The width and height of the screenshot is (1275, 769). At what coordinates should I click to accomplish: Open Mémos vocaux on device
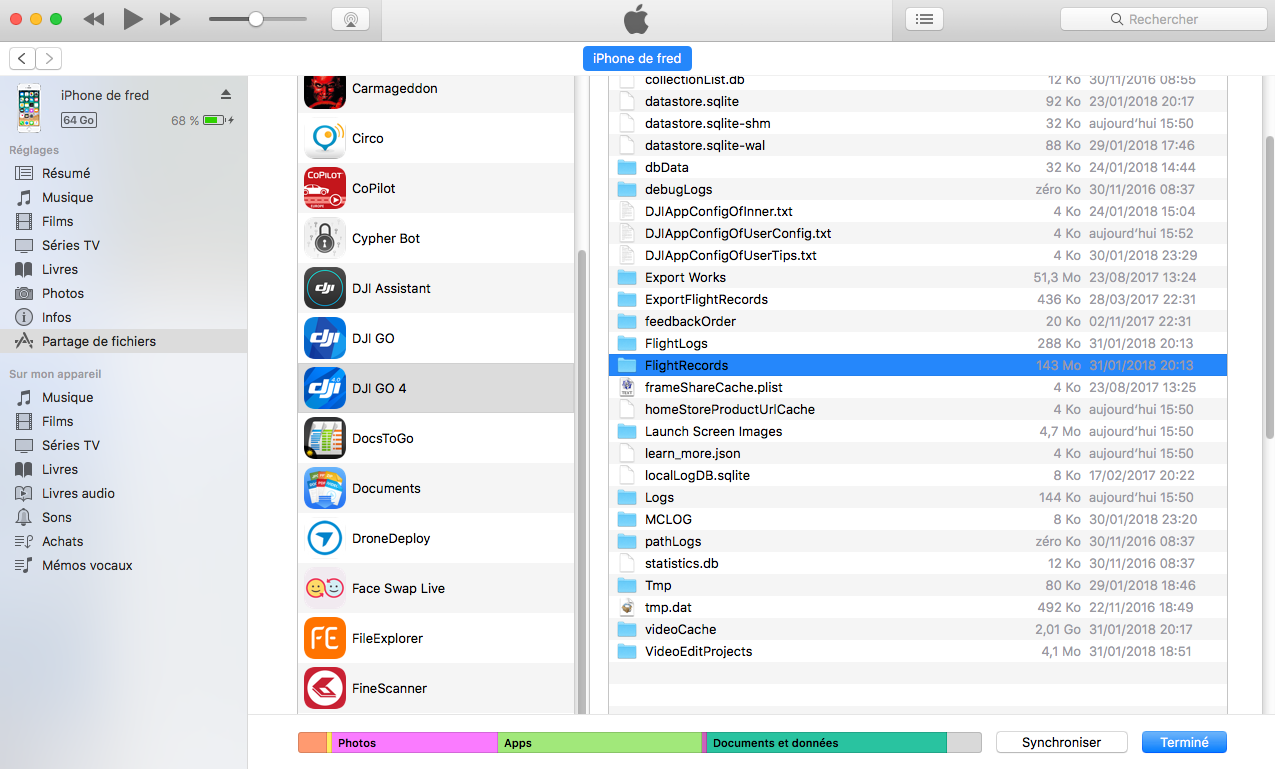pos(87,565)
